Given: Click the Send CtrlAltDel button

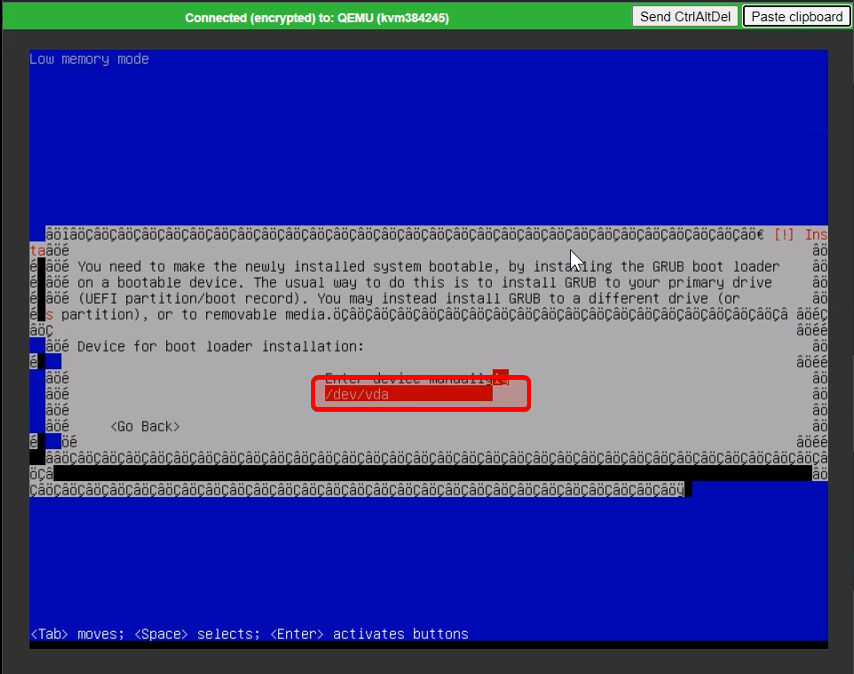Looking at the screenshot, I should pyautogui.click(x=685, y=16).
